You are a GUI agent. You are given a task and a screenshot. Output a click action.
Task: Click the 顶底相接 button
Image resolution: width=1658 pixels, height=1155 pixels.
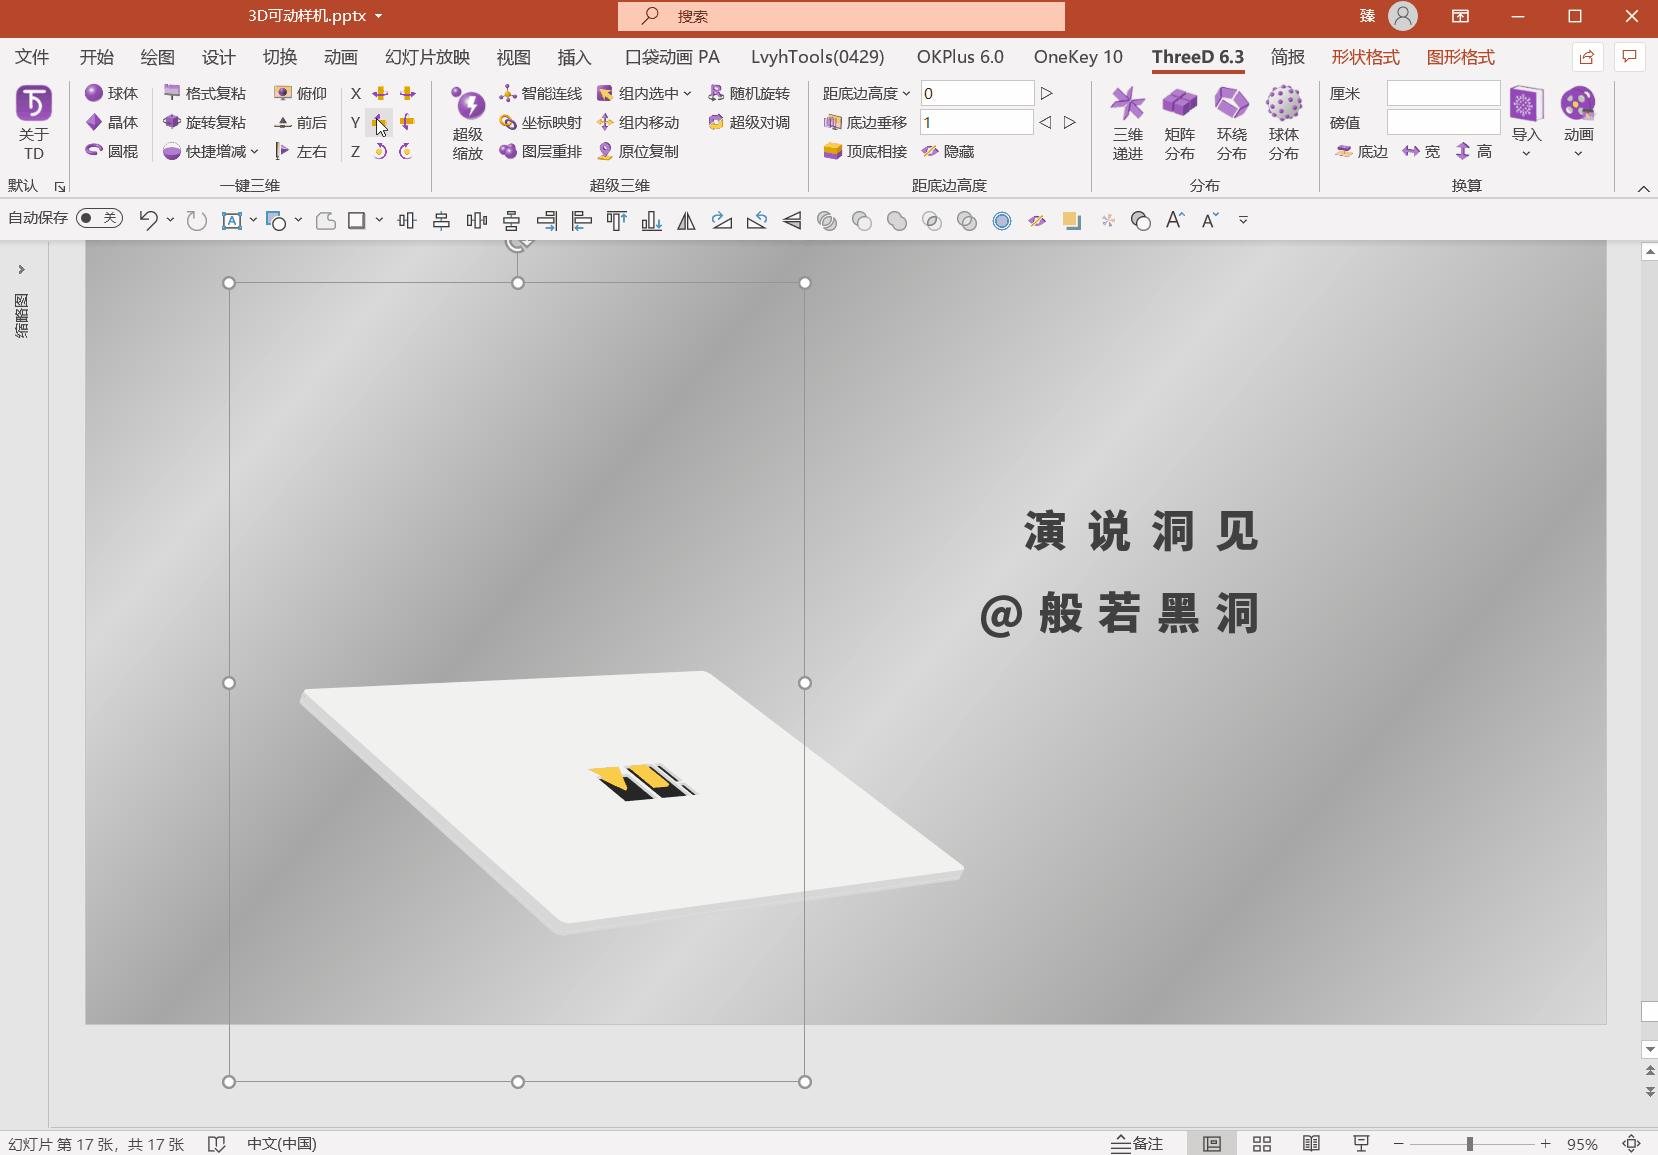coord(865,151)
